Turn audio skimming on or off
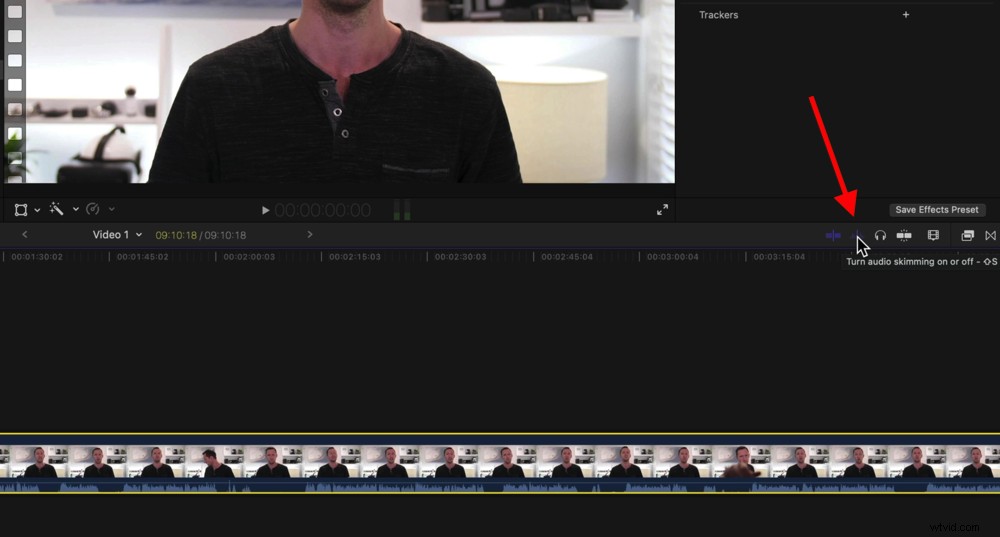Screen dimensions: 1000x537 [857, 235]
